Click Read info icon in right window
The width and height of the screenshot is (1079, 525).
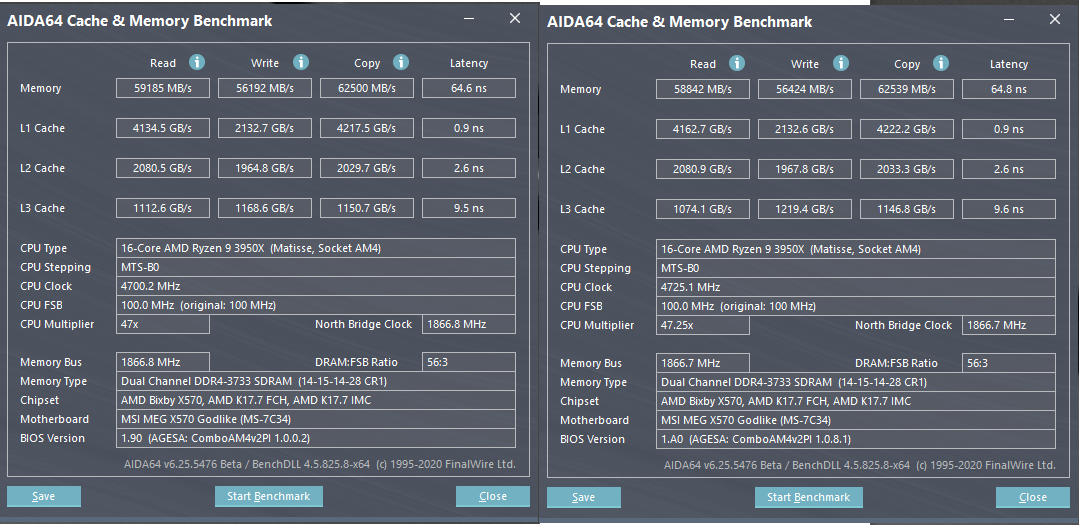tap(737, 63)
